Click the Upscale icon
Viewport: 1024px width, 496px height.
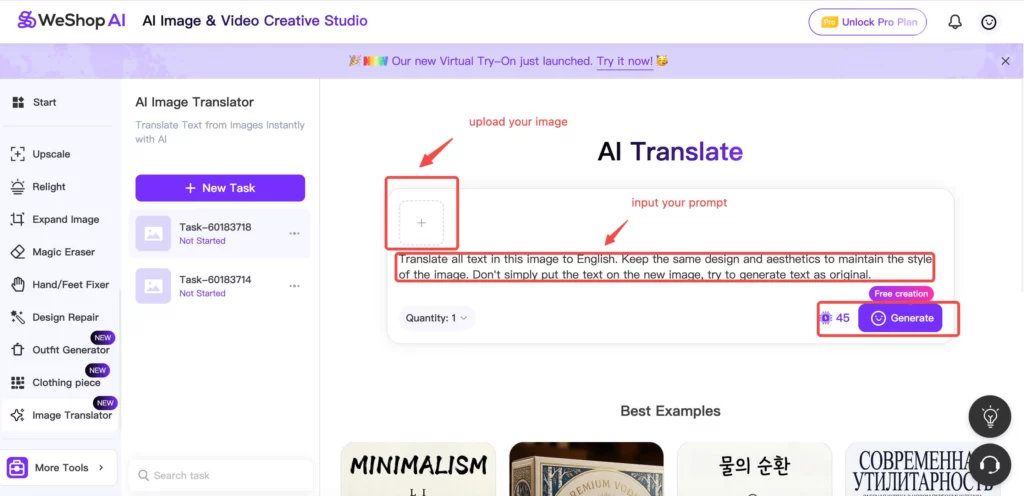pyautogui.click(x=18, y=155)
